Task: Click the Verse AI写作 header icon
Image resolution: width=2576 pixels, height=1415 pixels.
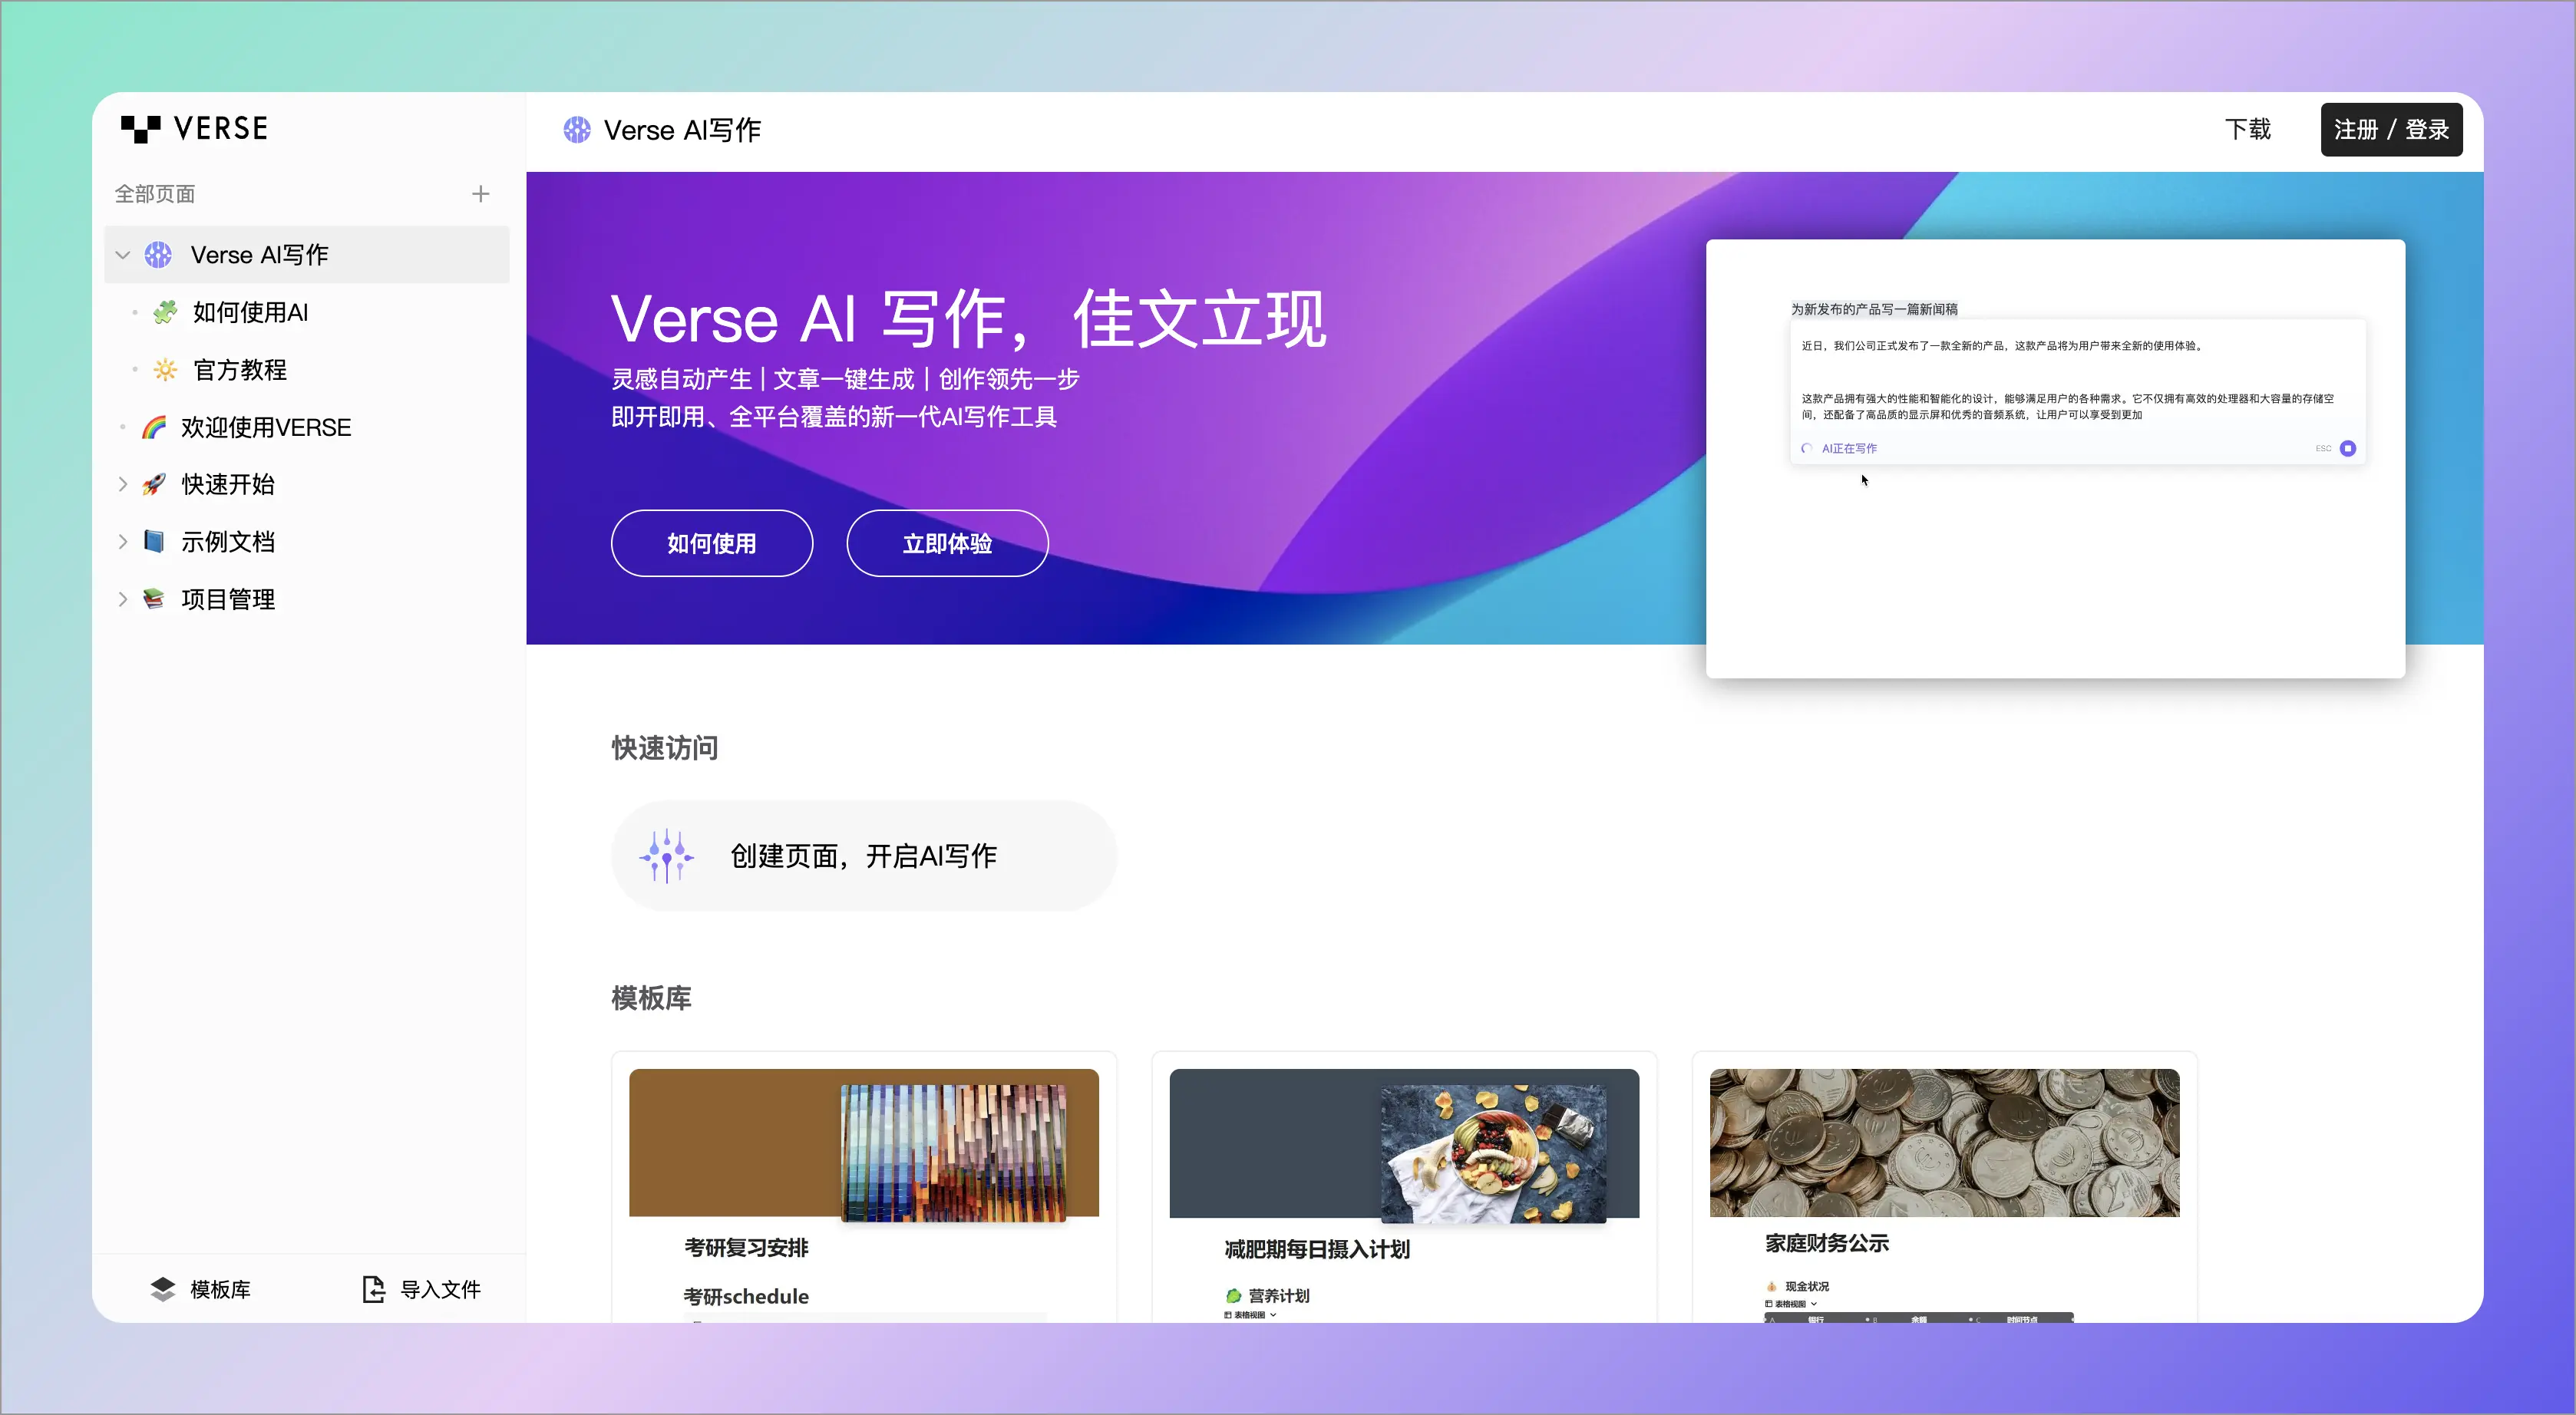Action: pyautogui.click(x=577, y=130)
